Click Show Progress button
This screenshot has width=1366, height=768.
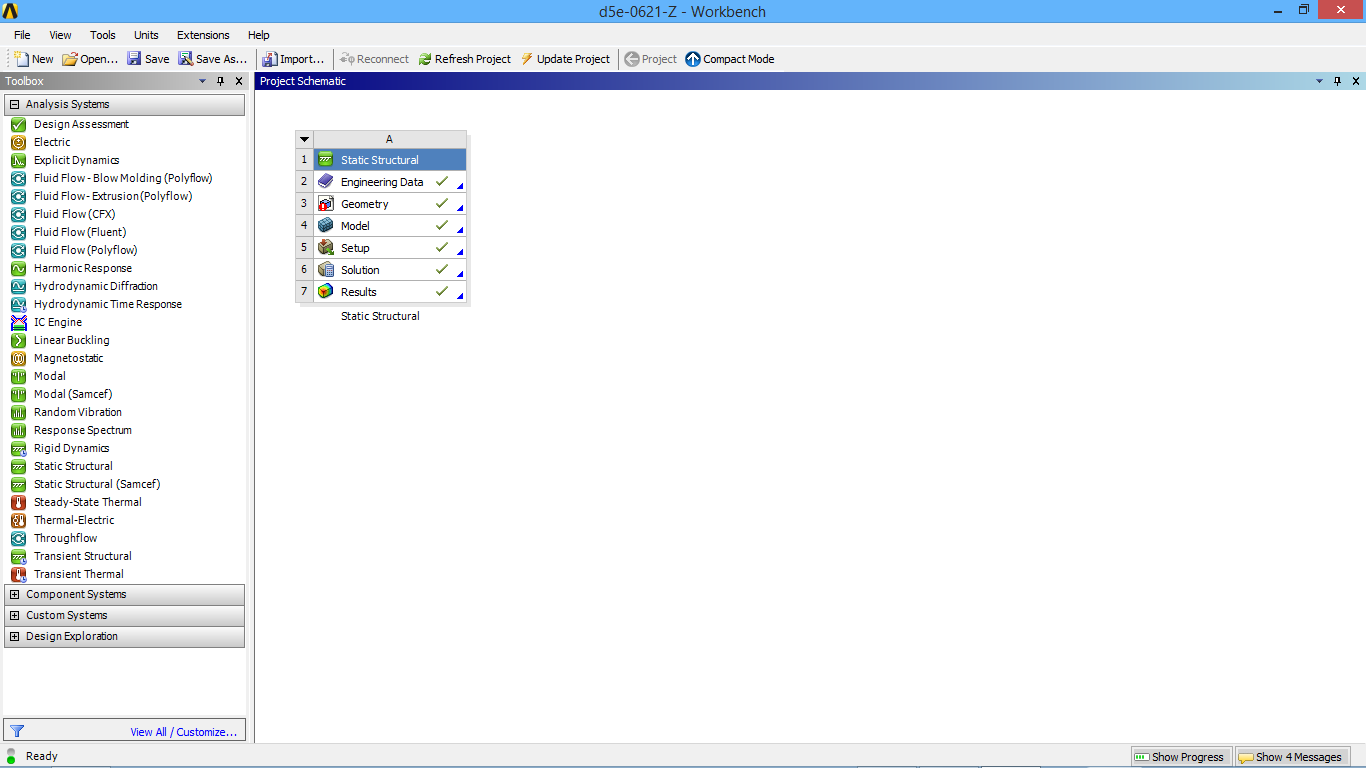(1181, 757)
